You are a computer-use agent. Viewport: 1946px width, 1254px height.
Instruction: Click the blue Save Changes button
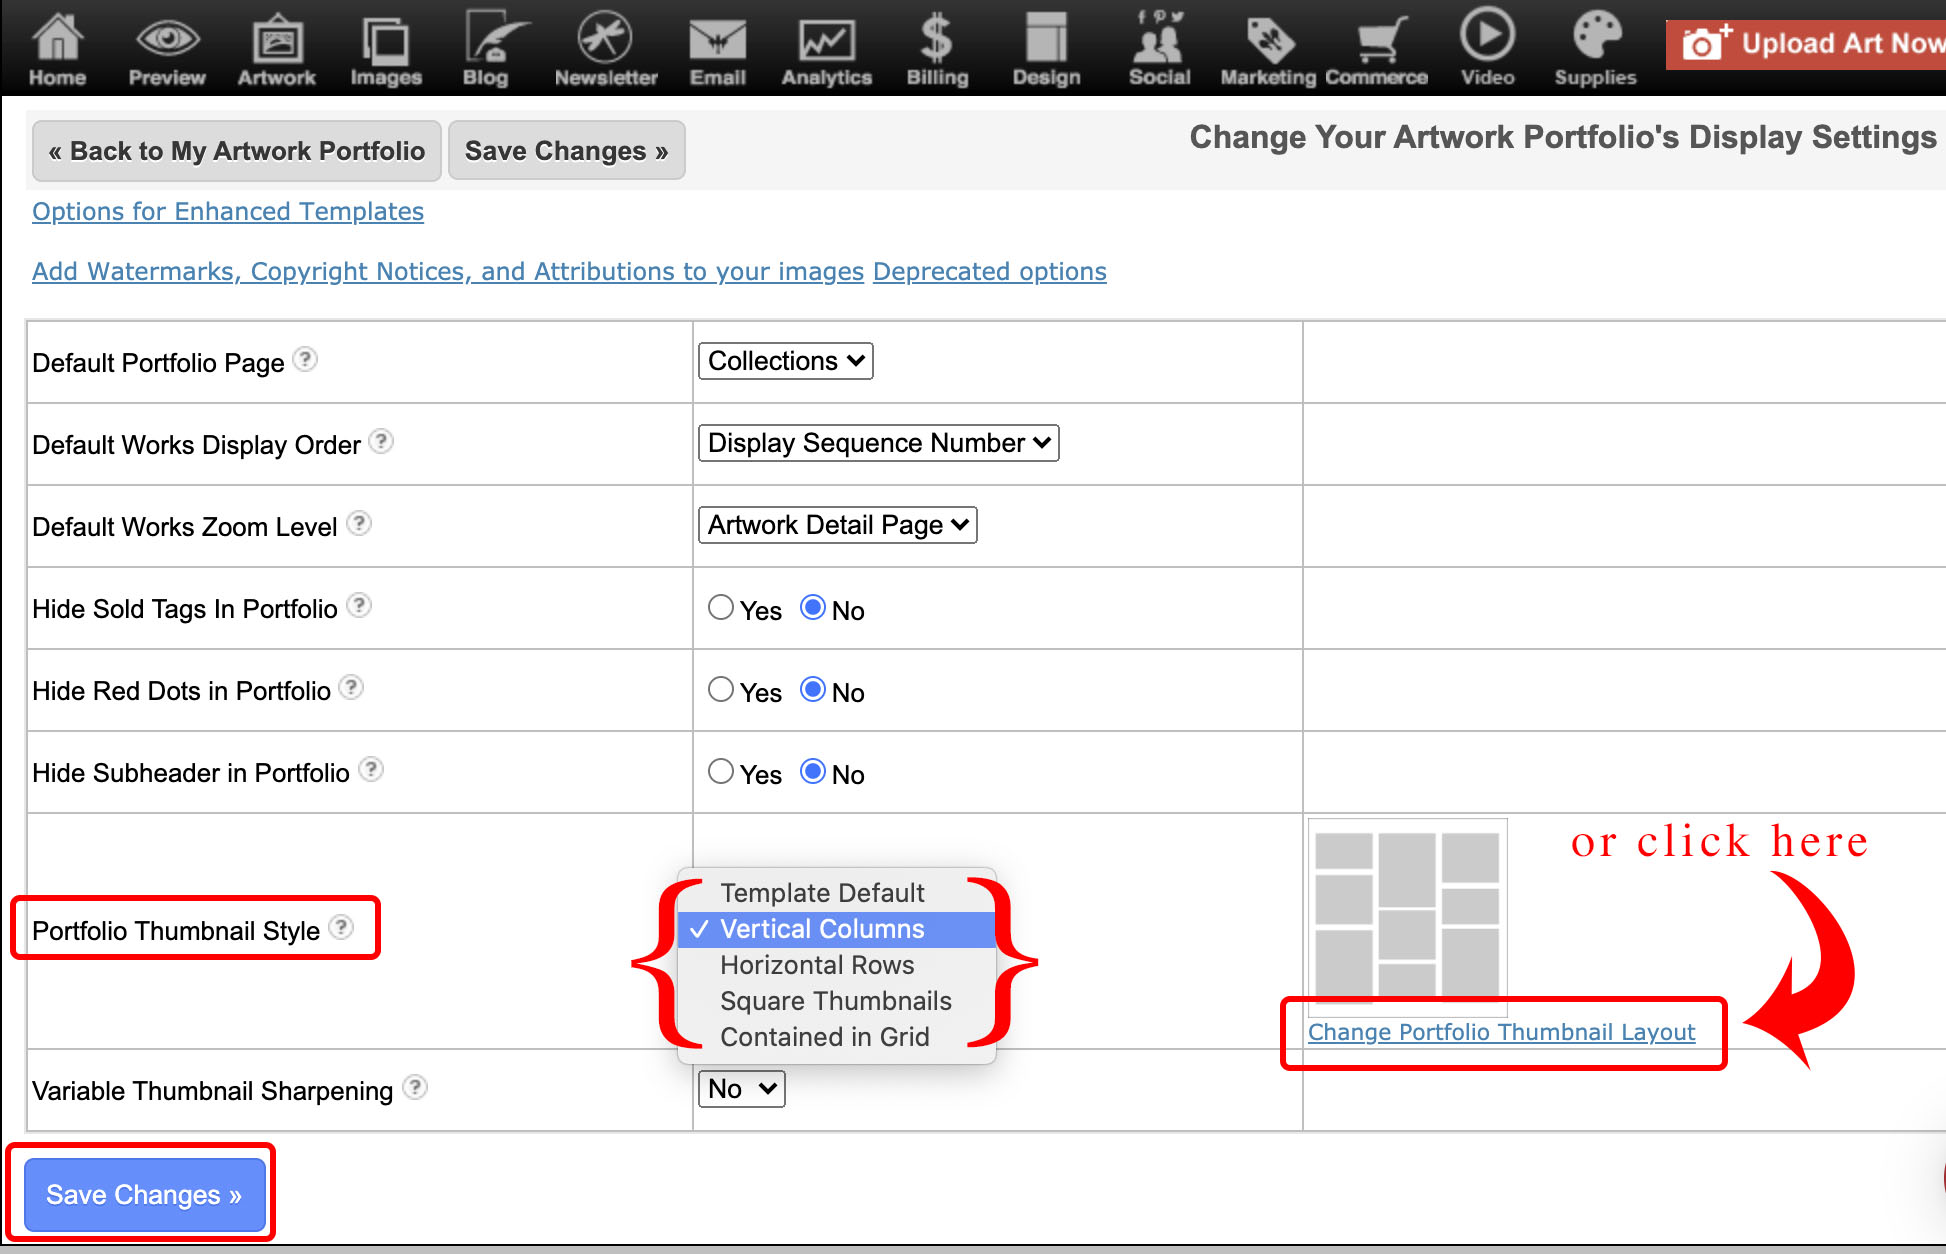(x=144, y=1195)
